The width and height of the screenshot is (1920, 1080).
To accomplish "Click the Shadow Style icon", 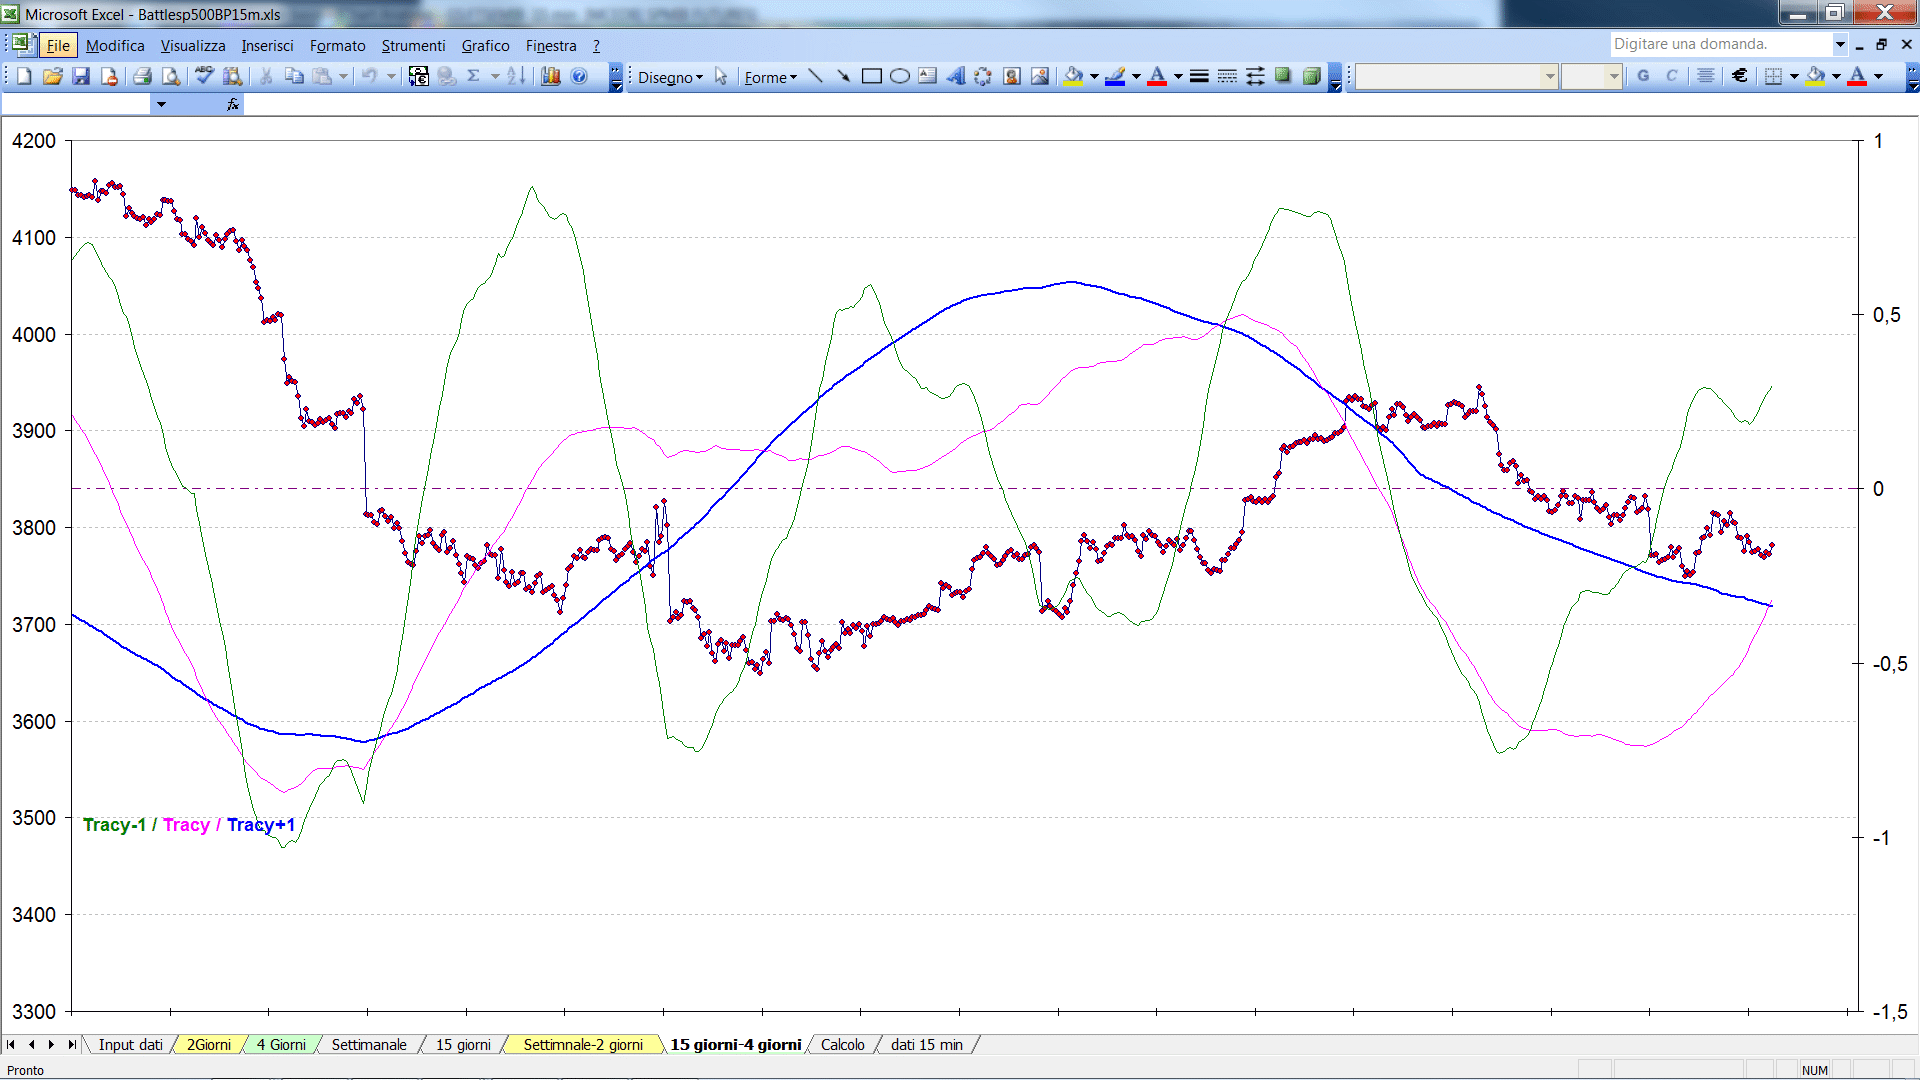I will pyautogui.click(x=1283, y=76).
